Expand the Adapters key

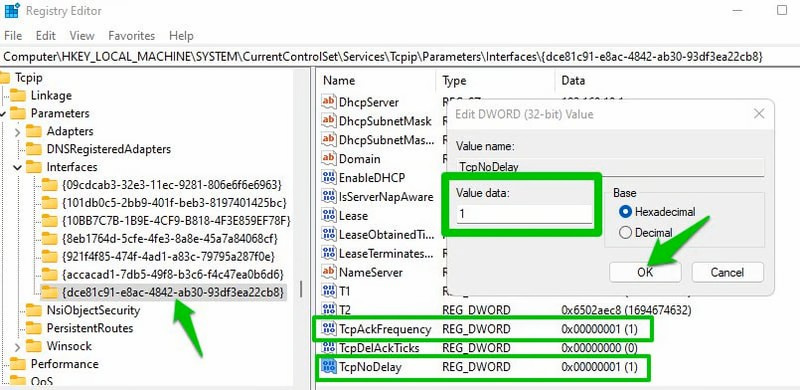point(17,132)
